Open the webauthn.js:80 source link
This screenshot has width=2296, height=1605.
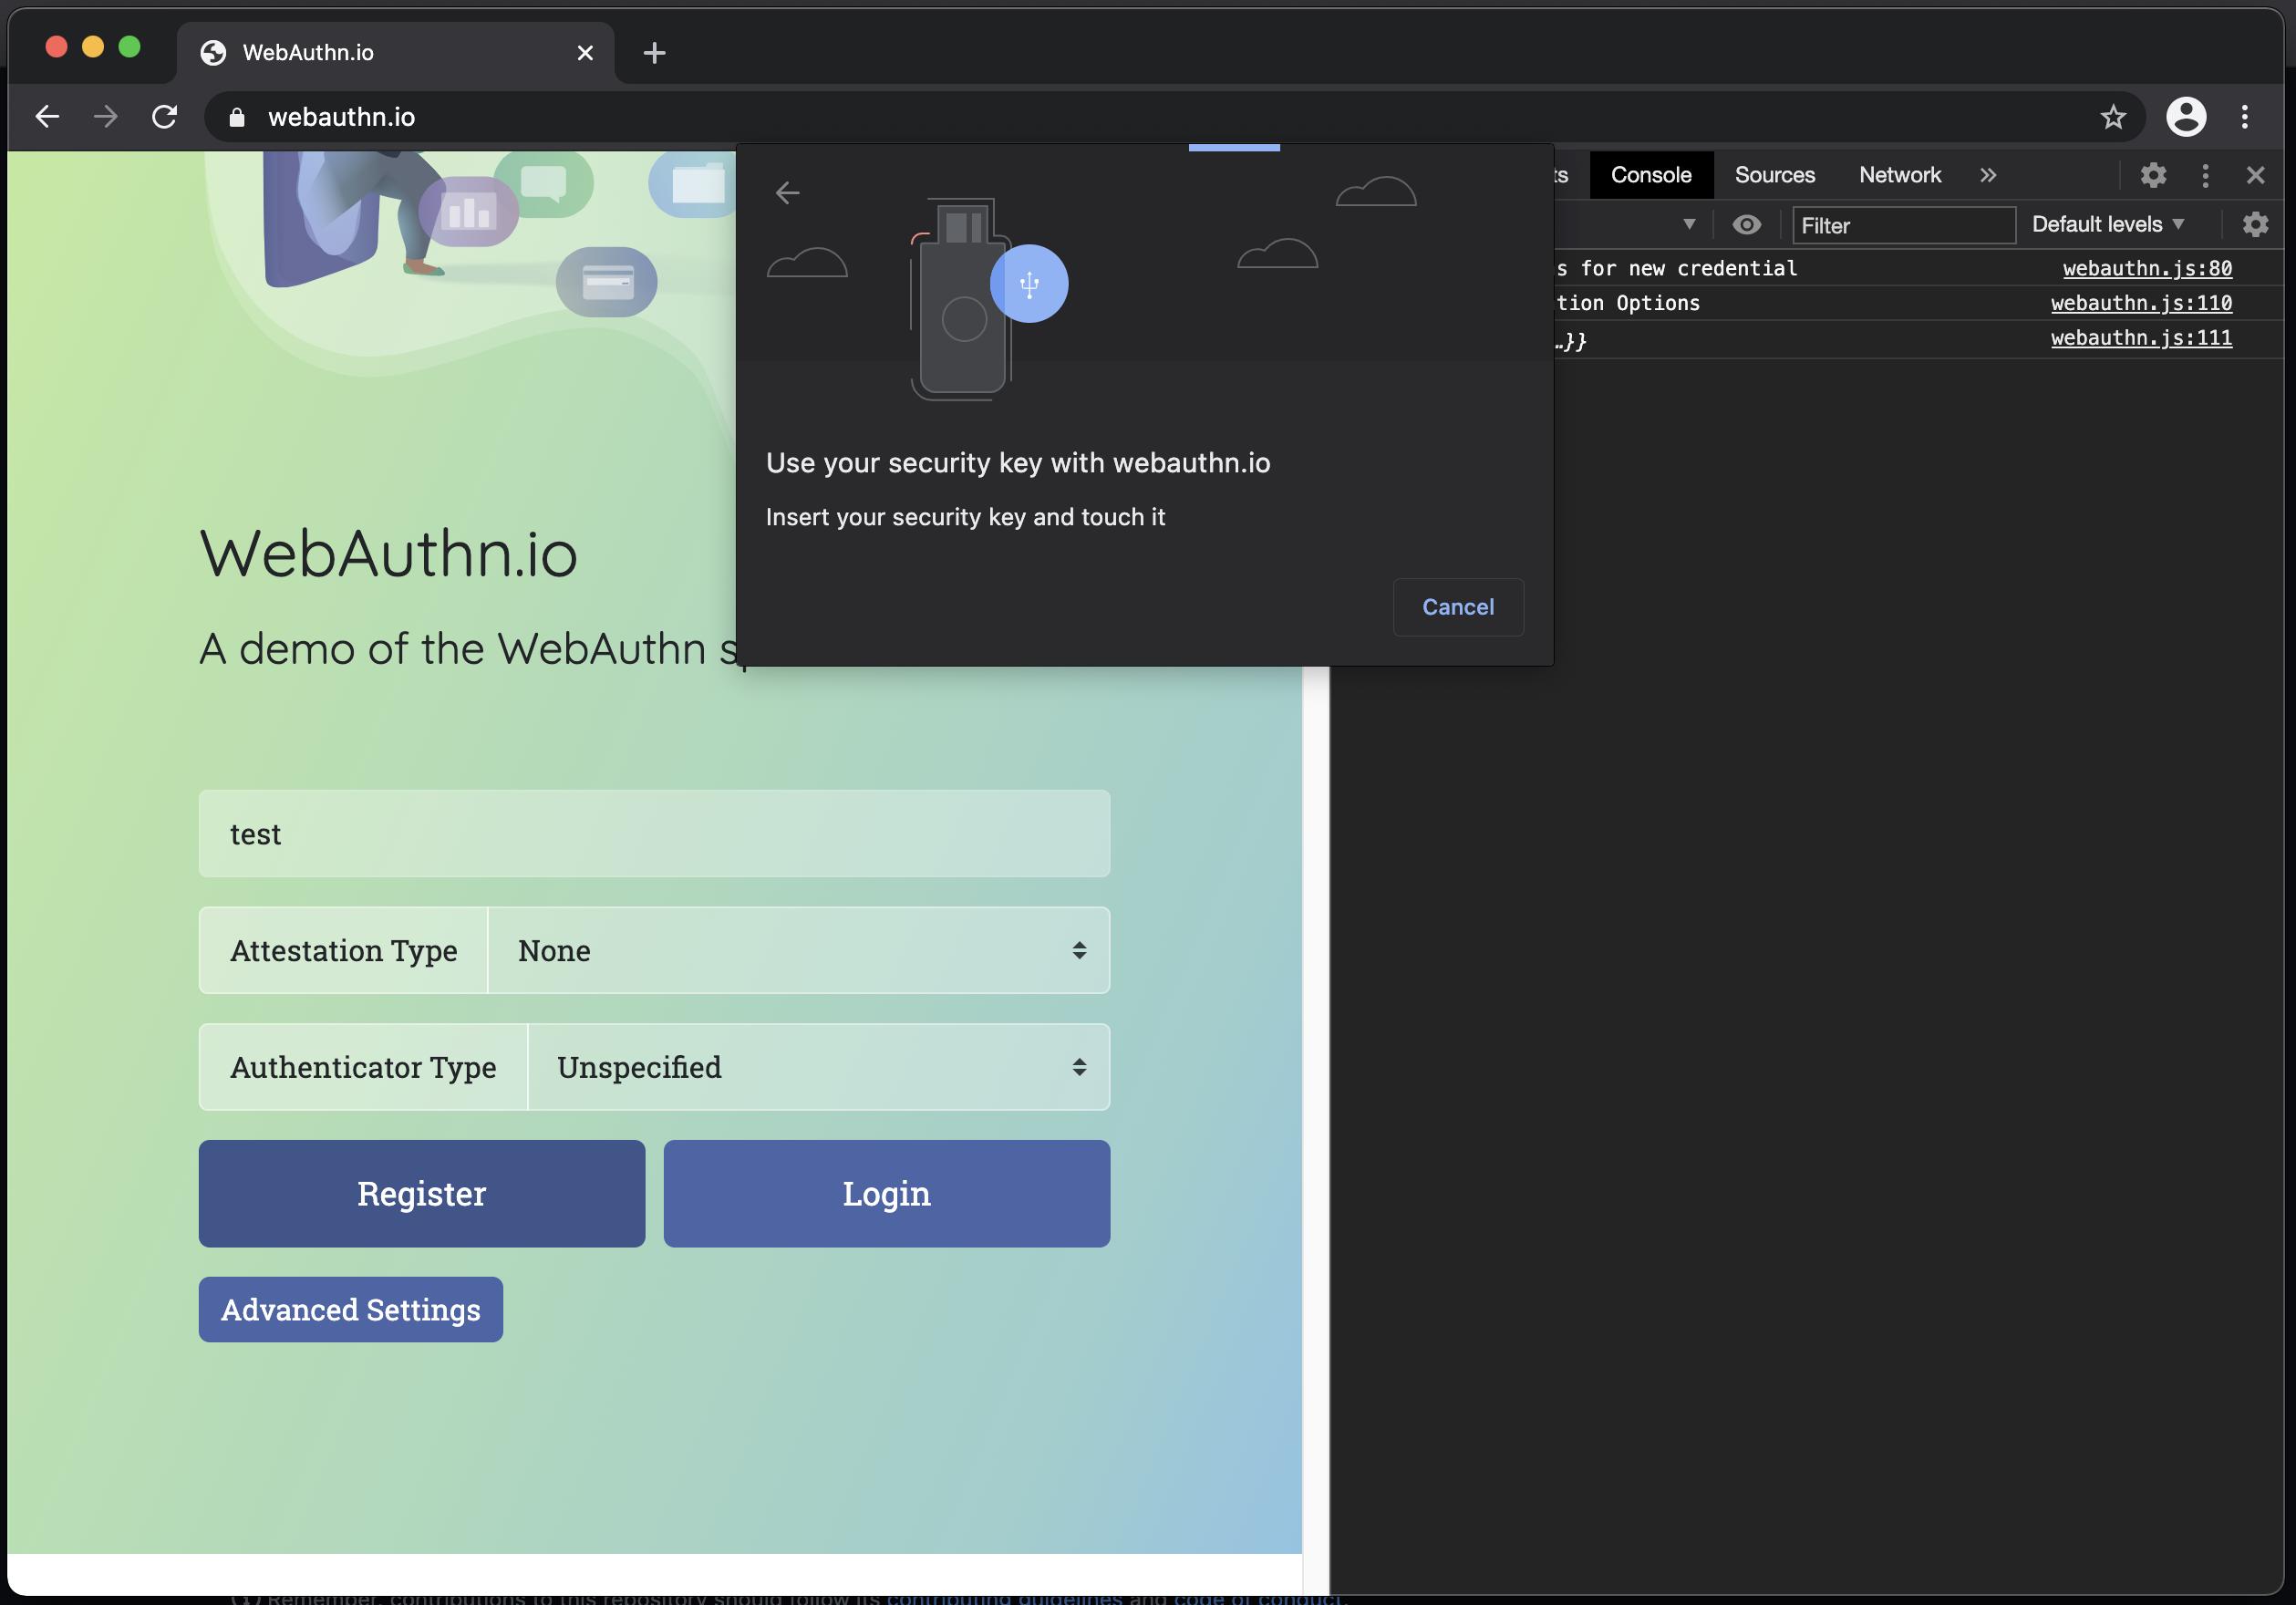(x=2146, y=268)
